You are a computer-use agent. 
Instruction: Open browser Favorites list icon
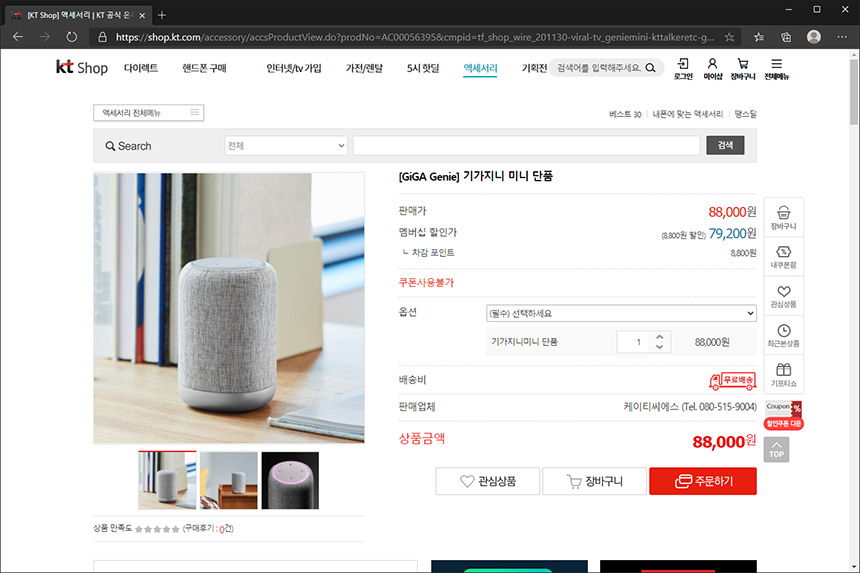759,37
